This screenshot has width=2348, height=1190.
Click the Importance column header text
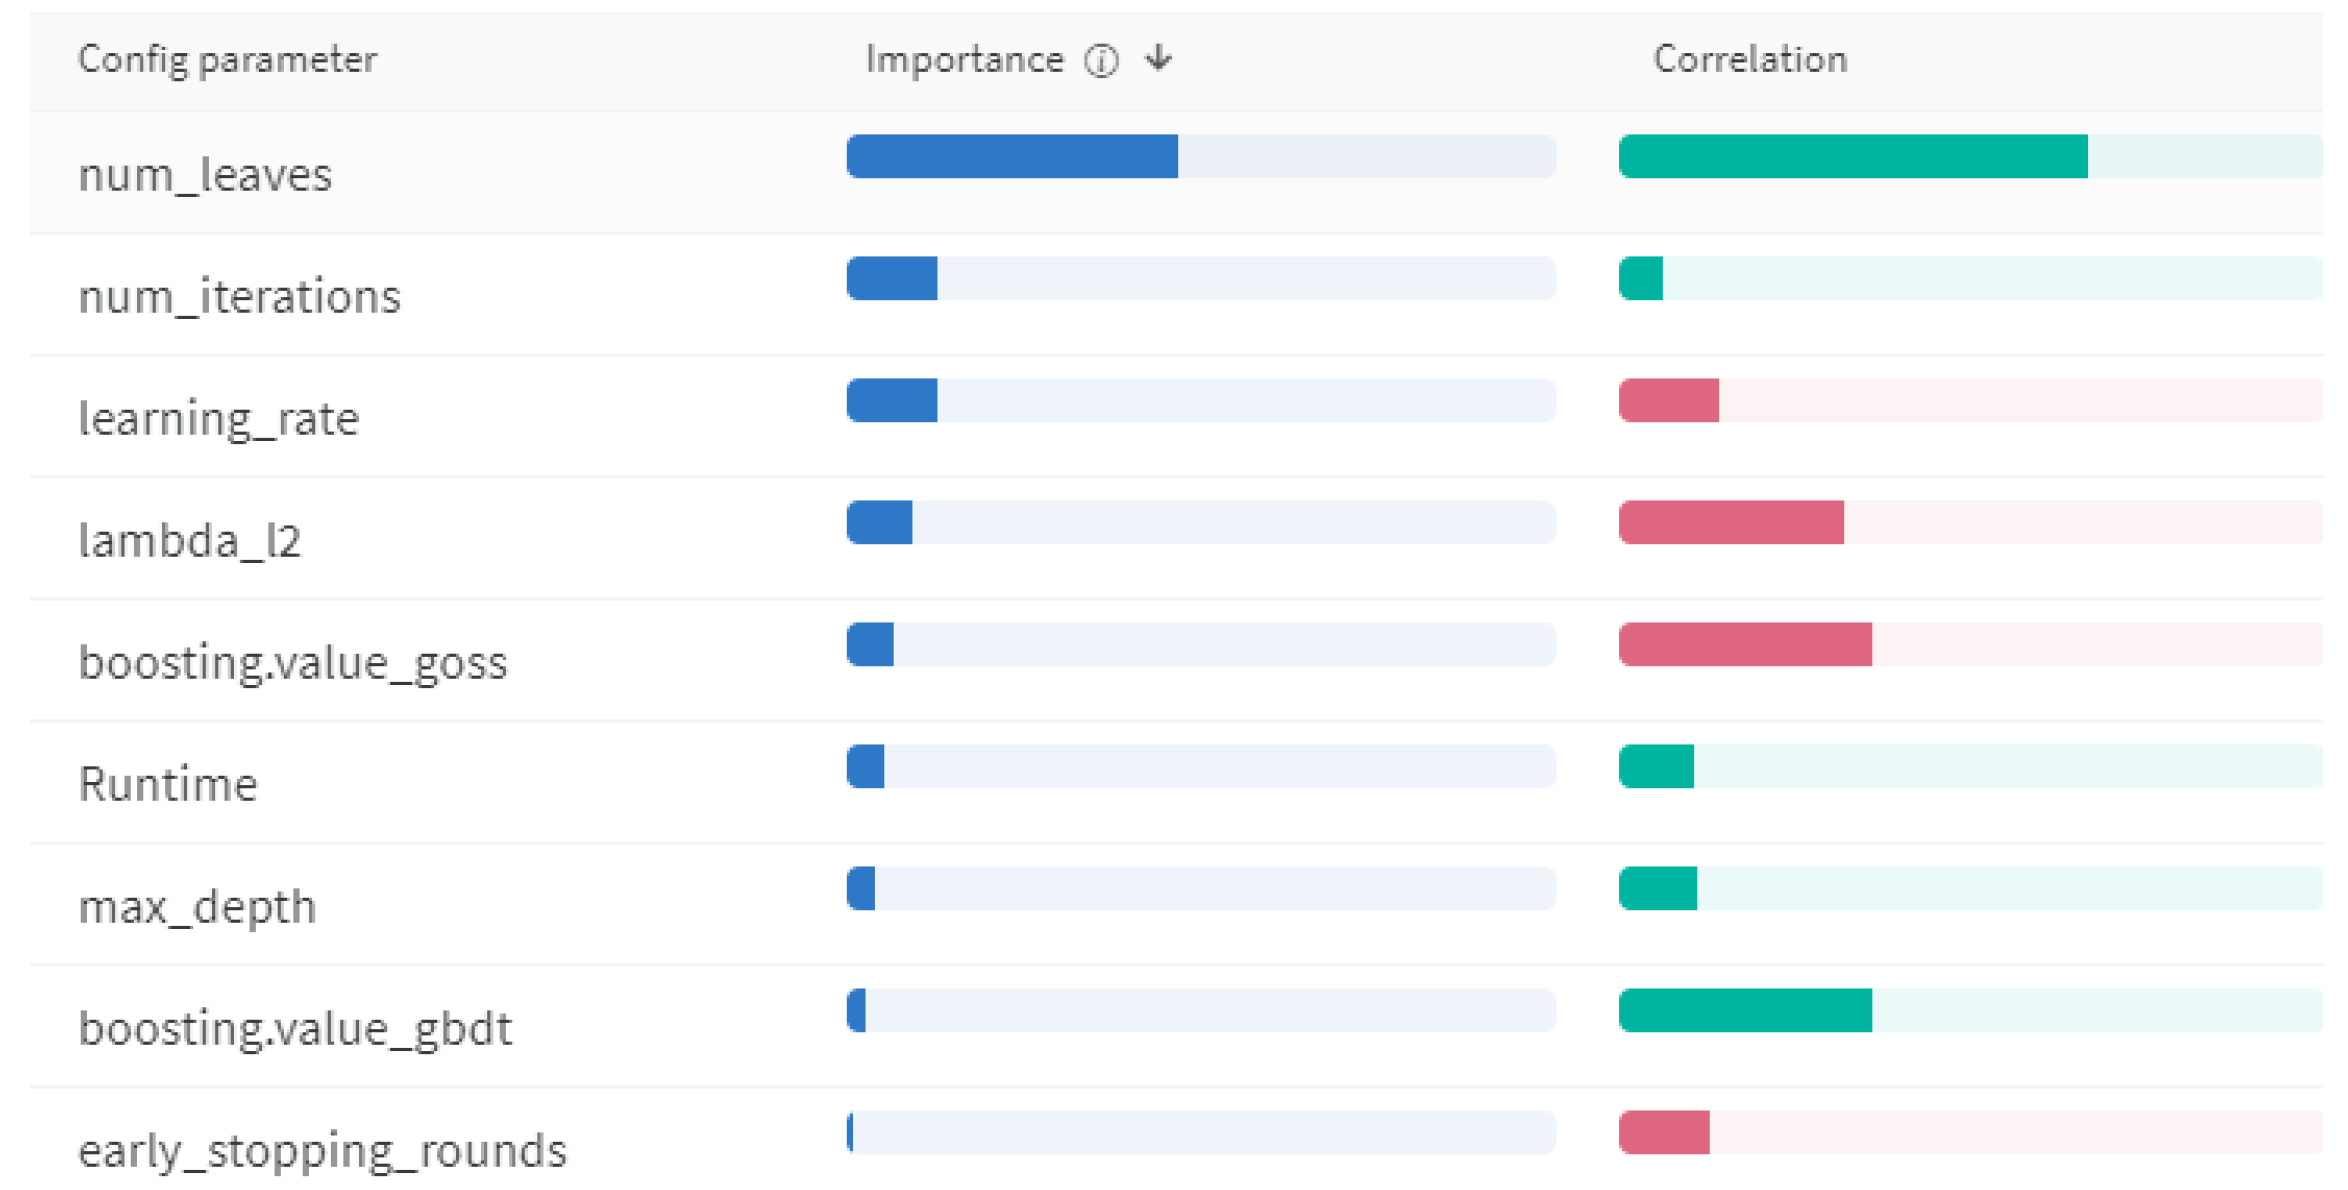coord(964,60)
